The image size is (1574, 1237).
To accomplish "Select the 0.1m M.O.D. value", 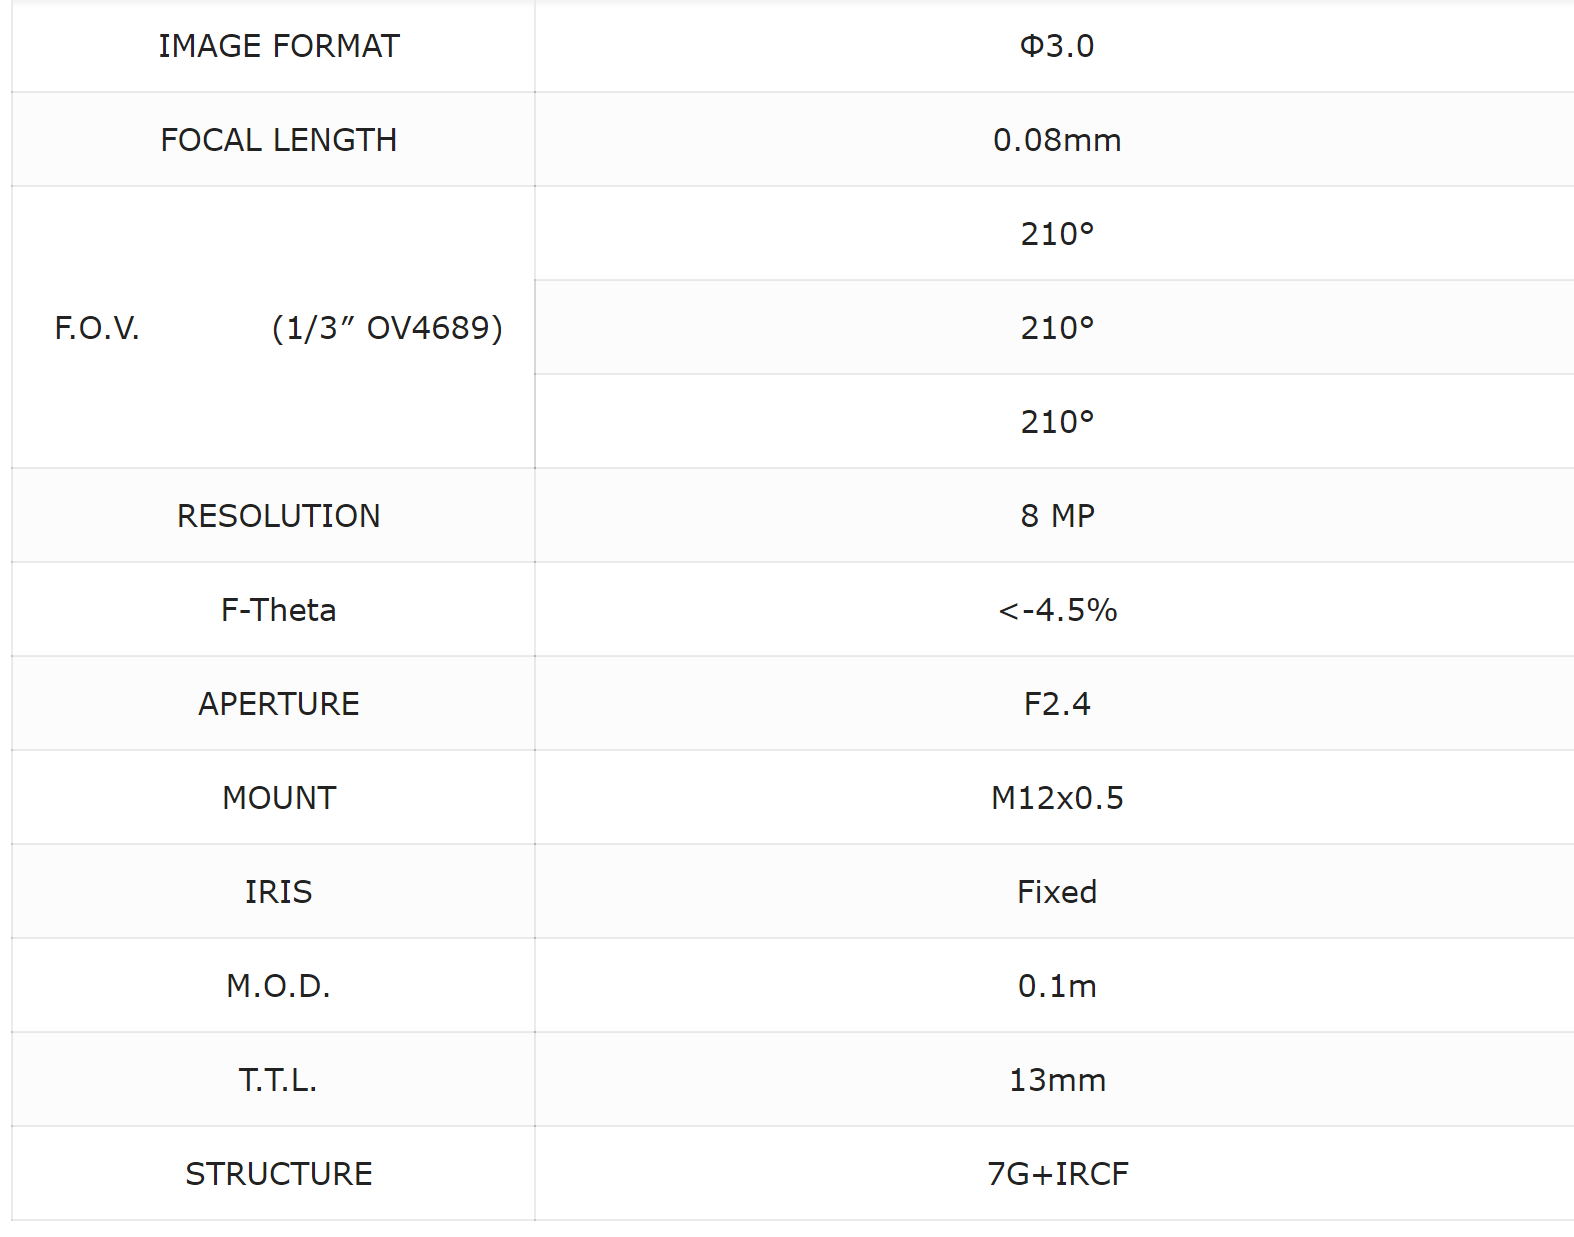I will pos(1057,986).
